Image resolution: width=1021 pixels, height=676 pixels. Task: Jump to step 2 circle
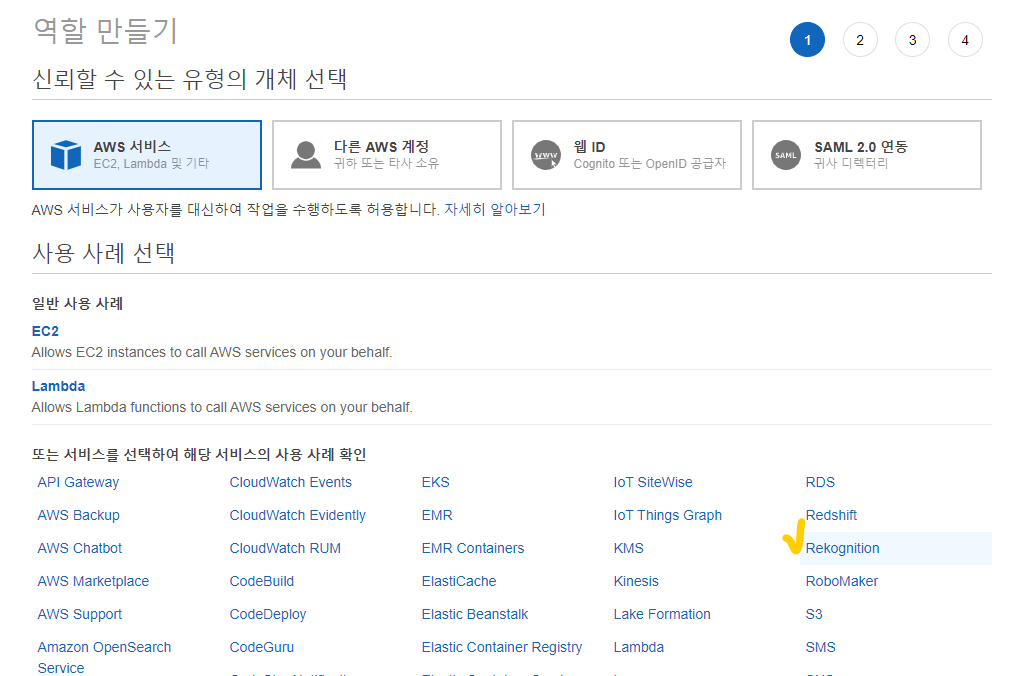(x=860, y=40)
